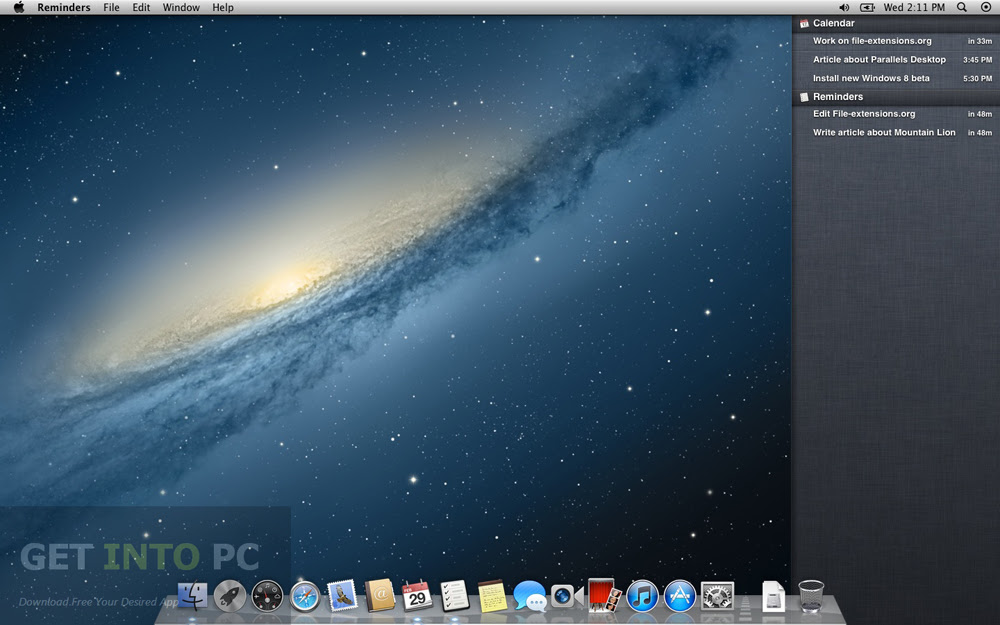Open Reminders checklist icon in dock

455,596
